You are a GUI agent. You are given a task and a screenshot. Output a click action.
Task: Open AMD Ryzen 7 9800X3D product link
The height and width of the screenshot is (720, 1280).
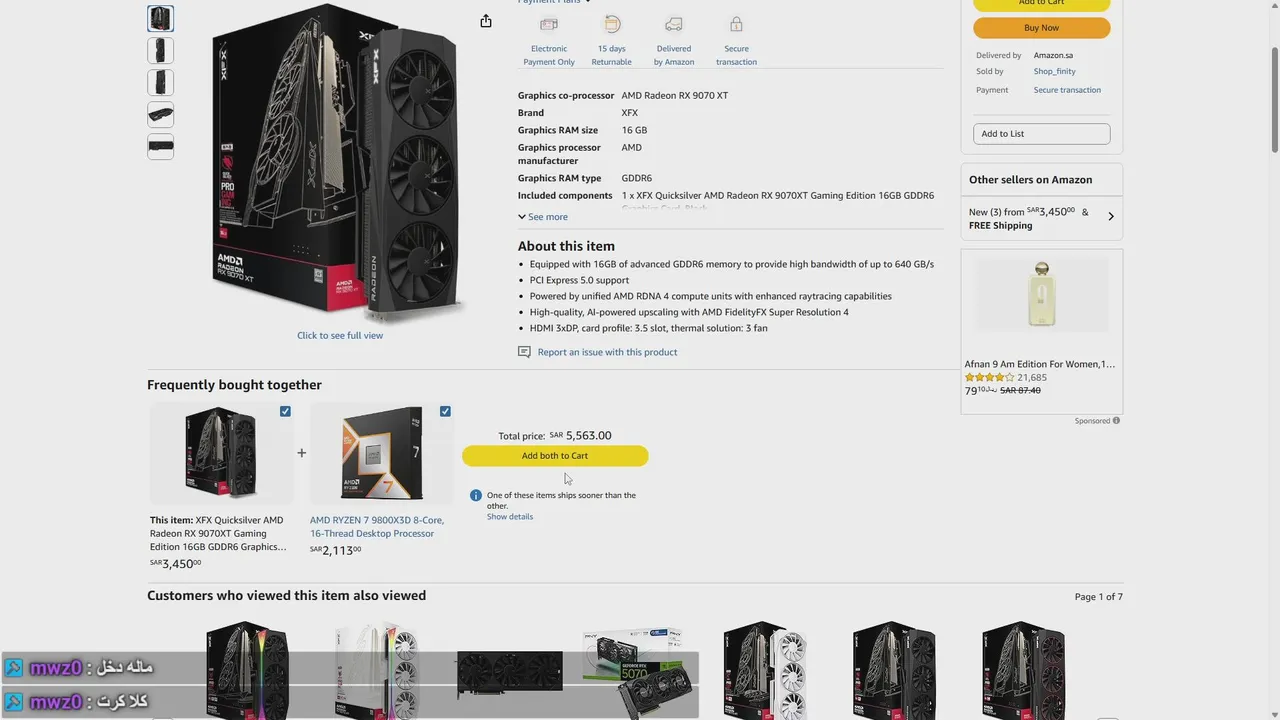click(377, 527)
